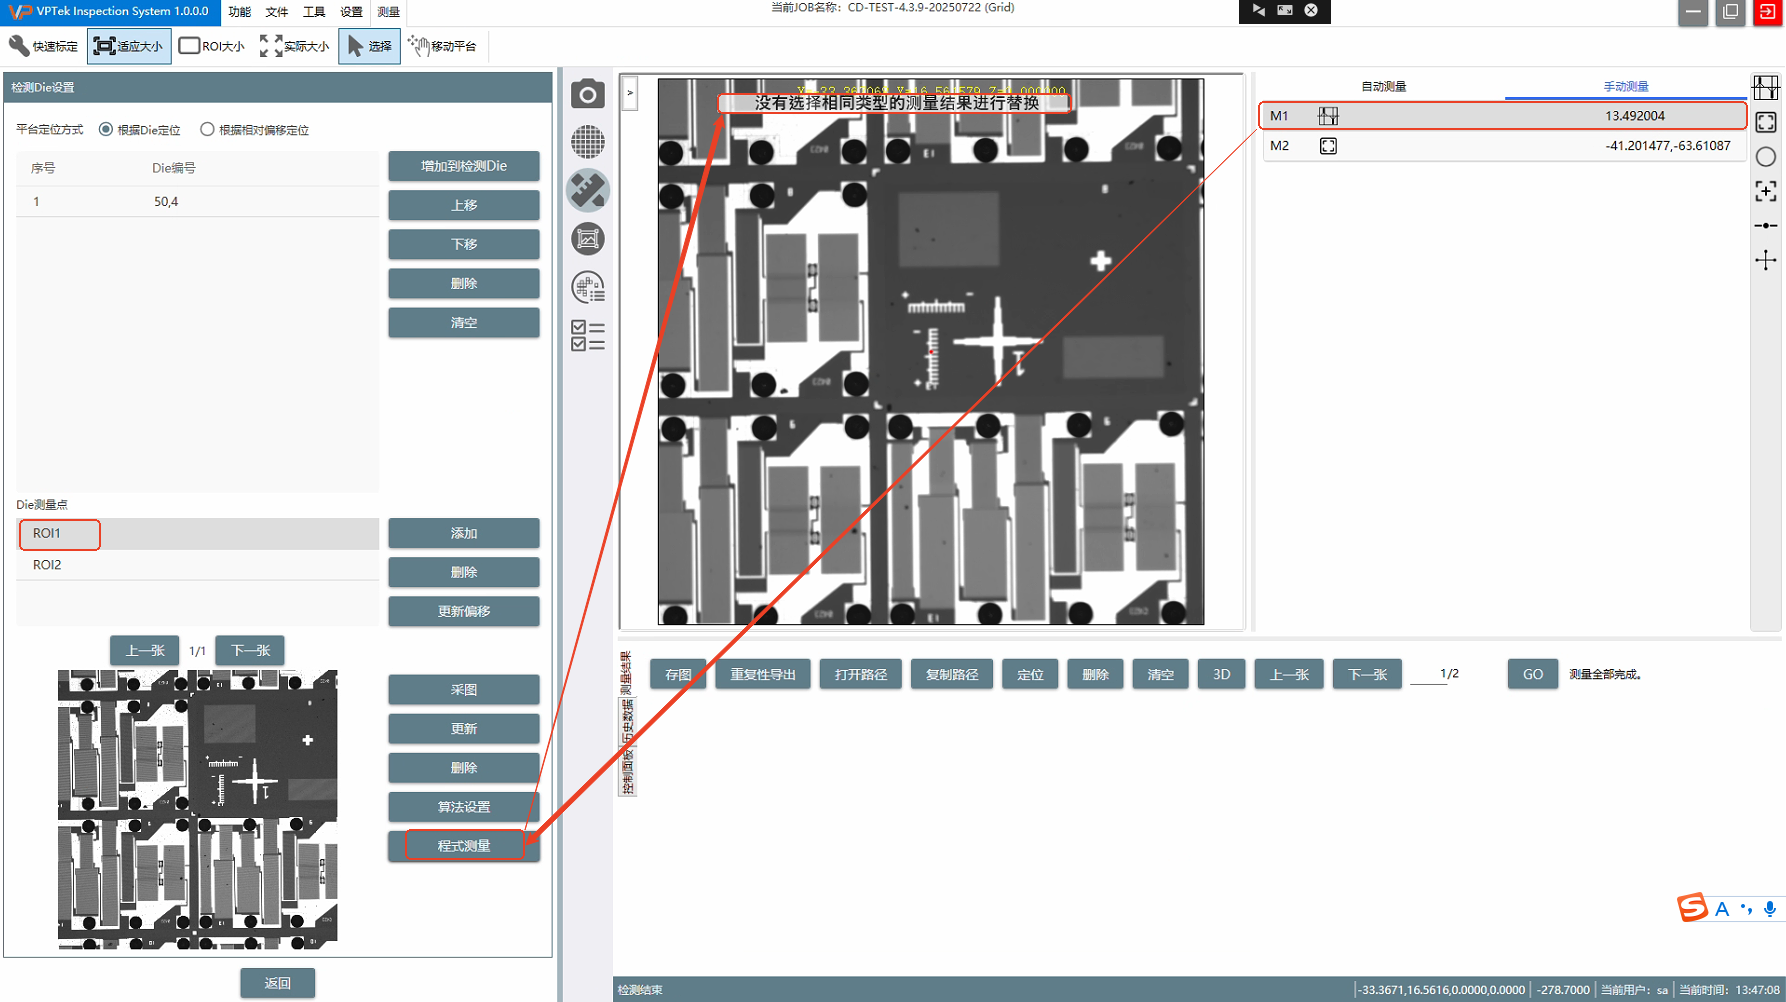Select the 根据相对偏移定位 radio option

[207, 130]
